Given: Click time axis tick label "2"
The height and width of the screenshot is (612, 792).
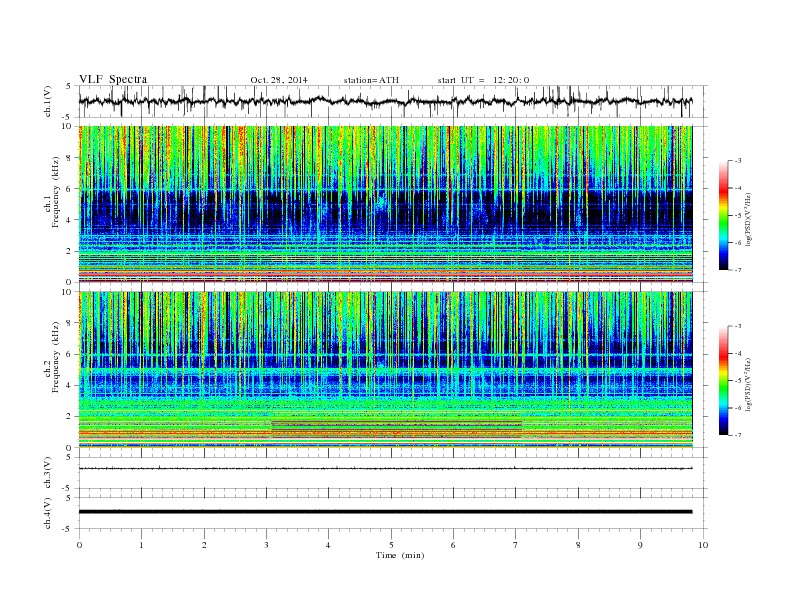Looking at the screenshot, I should [204, 545].
